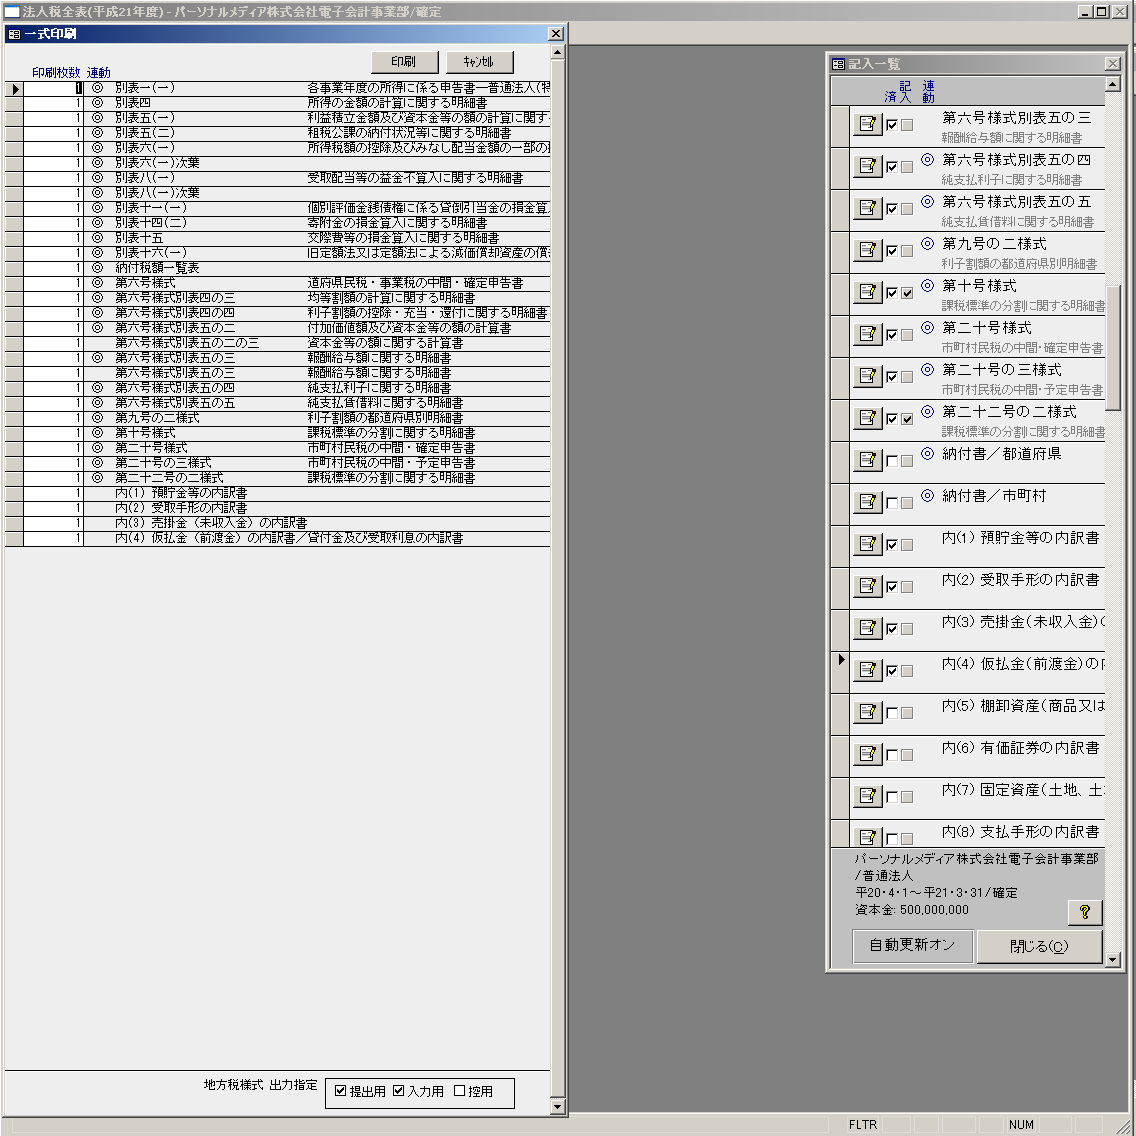This screenshot has width=1136, height=1136.
Task: Click the yellow question mark help icon
Action: [1084, 912]
